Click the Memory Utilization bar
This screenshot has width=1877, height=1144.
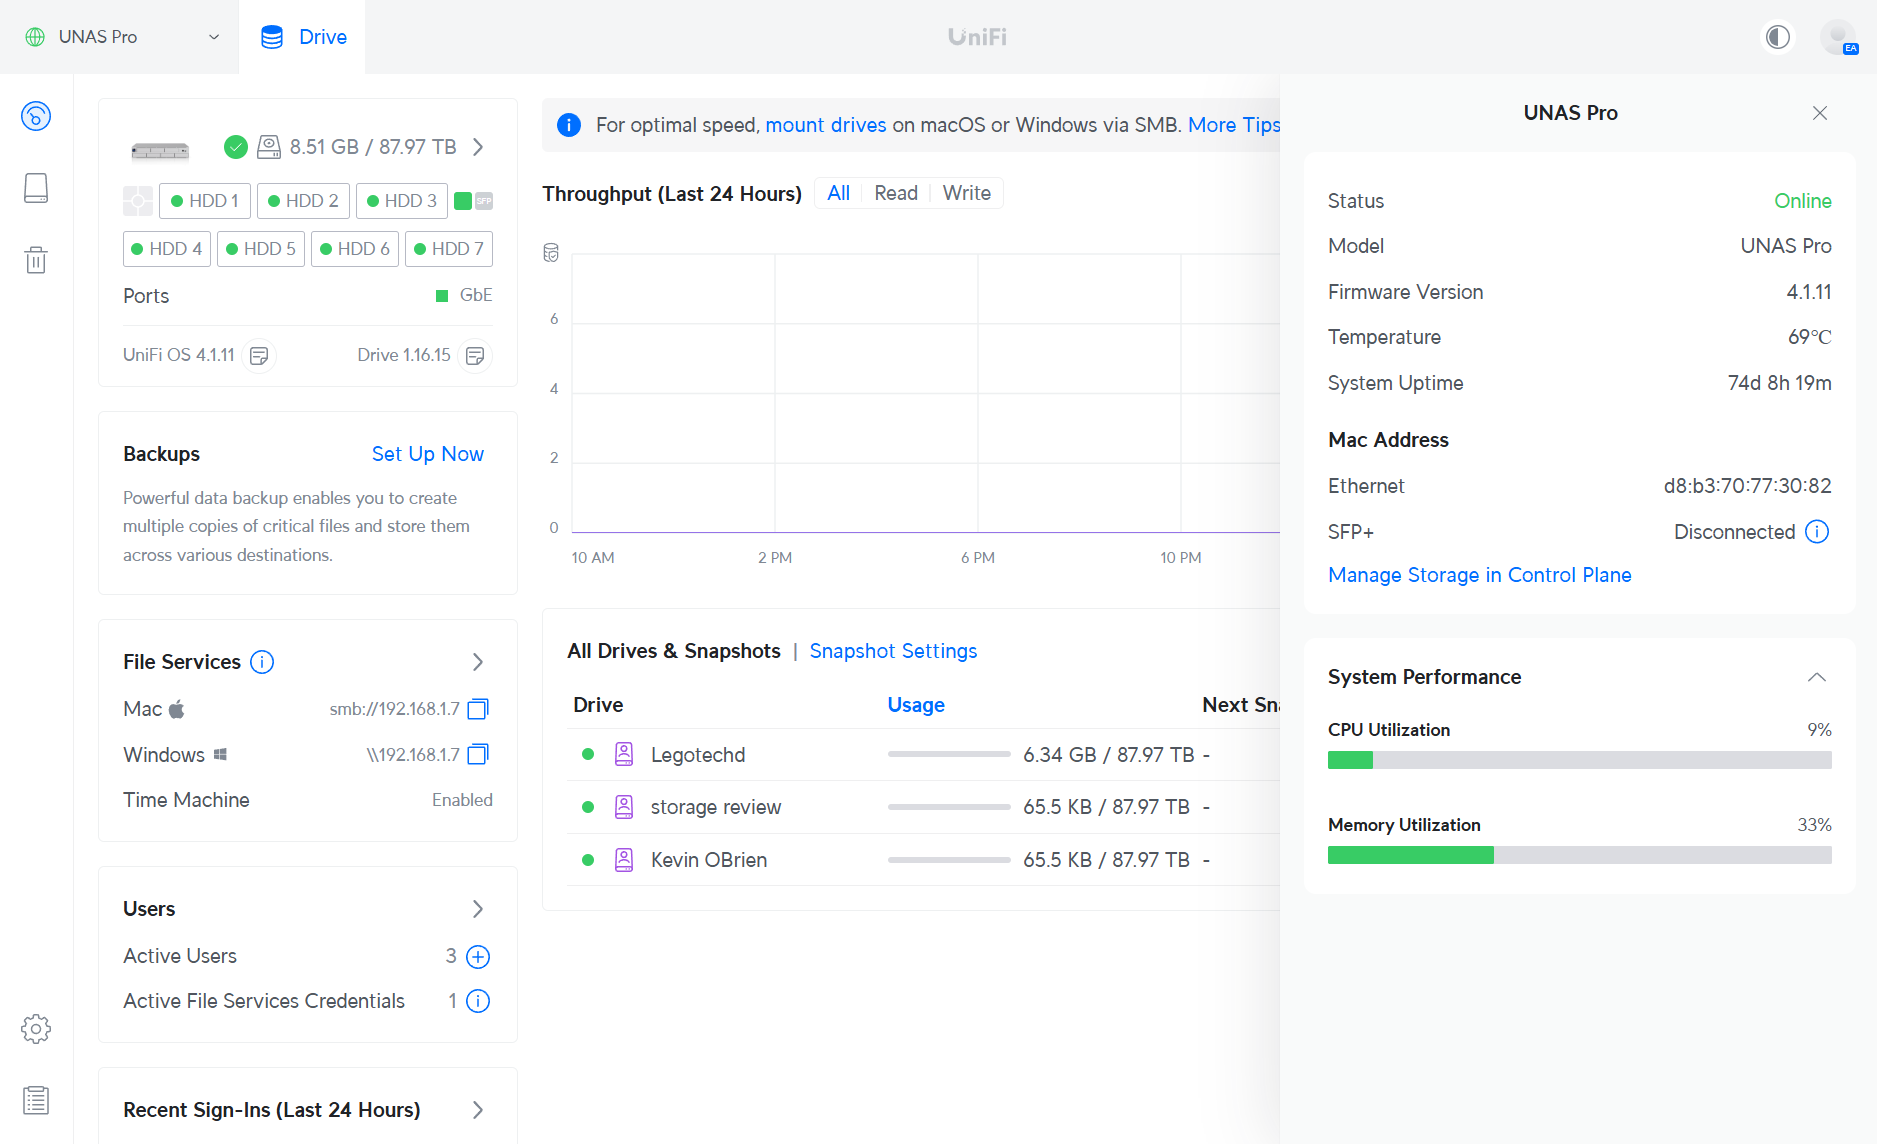point(1580,855)
